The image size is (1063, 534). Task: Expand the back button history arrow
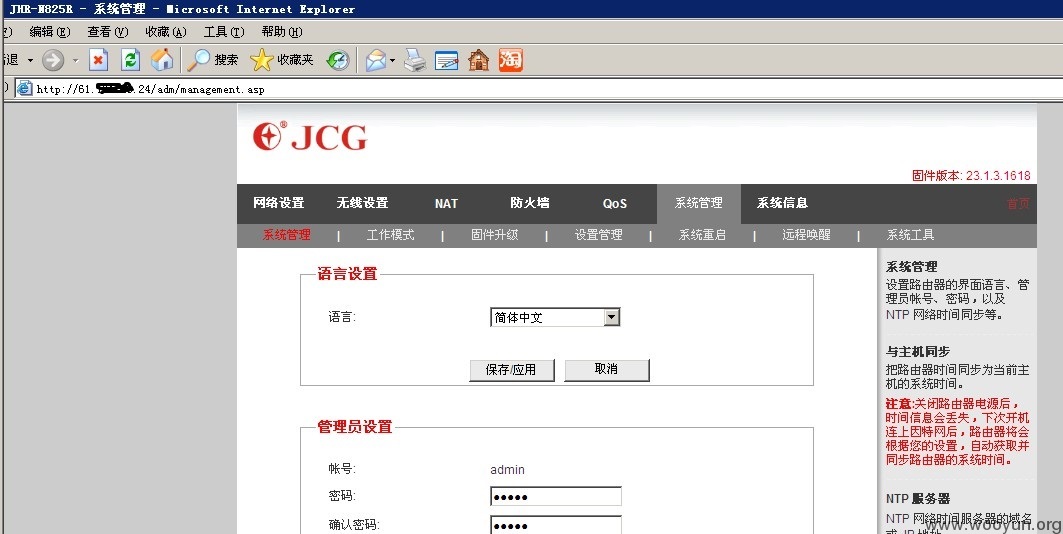(x=30, y=60)
